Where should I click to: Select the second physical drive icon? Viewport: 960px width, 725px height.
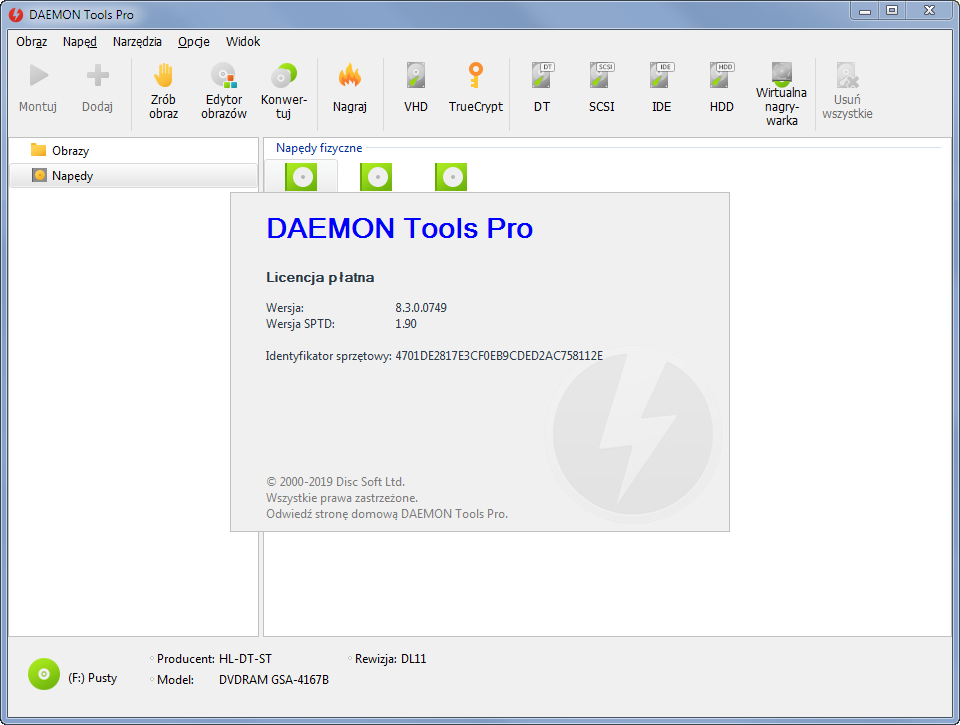pyautogui.click(x=376, y=178)
